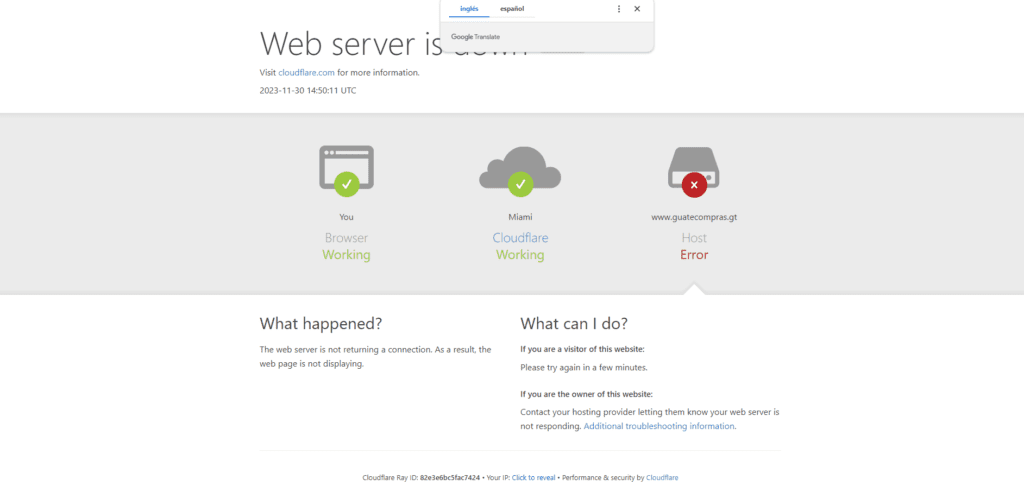Screen dimensions: 1024x498
Task: Open Additional troubleshooting information link
Action: pos(659,426)
